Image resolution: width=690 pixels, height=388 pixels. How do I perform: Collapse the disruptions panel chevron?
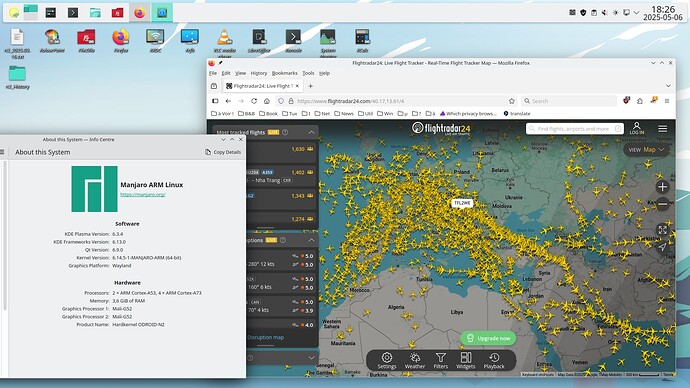[x=311, y=240]
